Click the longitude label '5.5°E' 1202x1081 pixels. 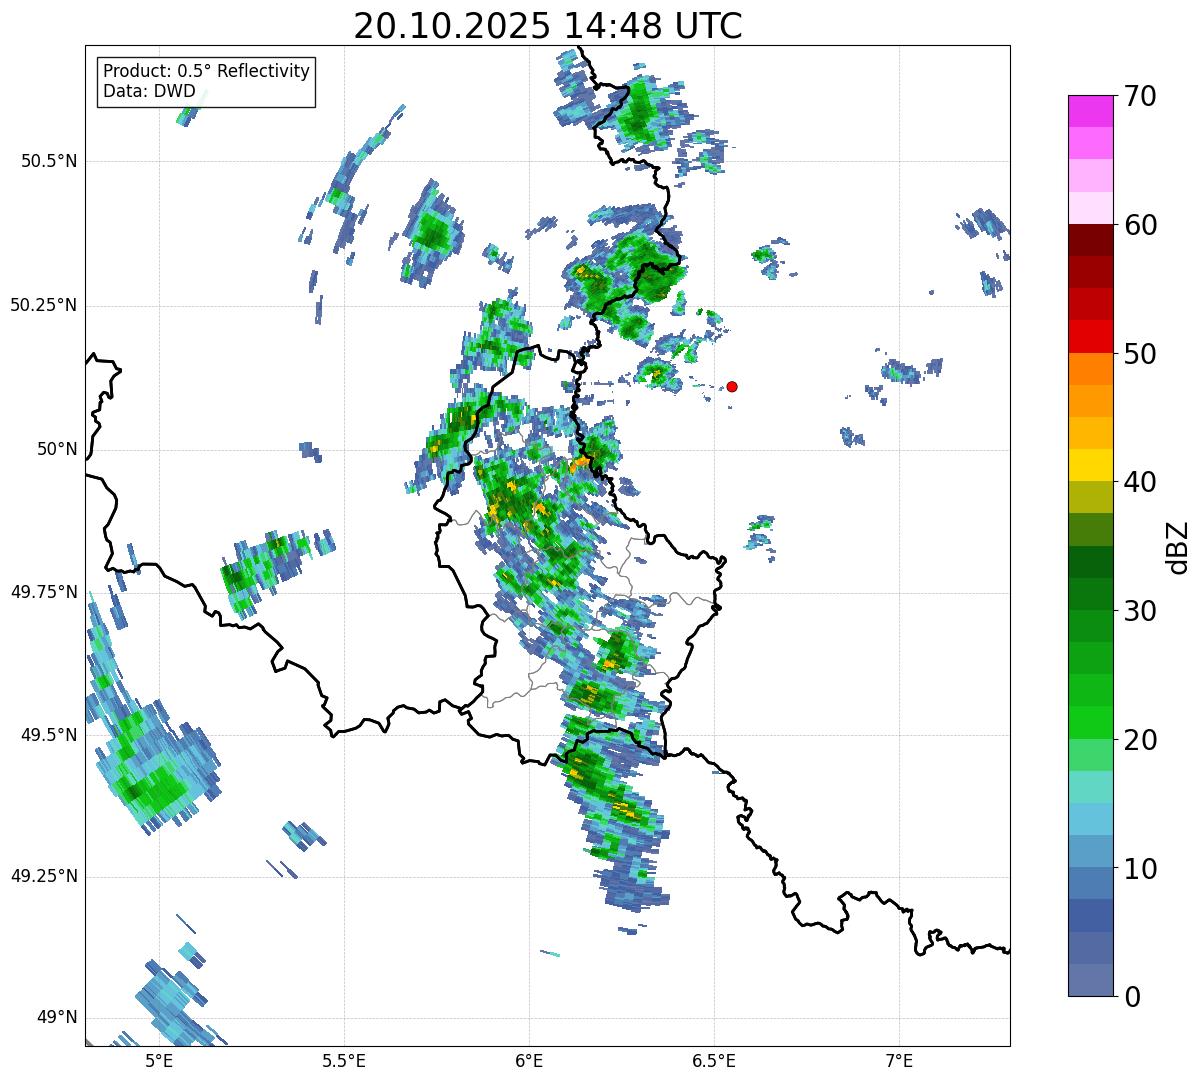coord(344,1061)
